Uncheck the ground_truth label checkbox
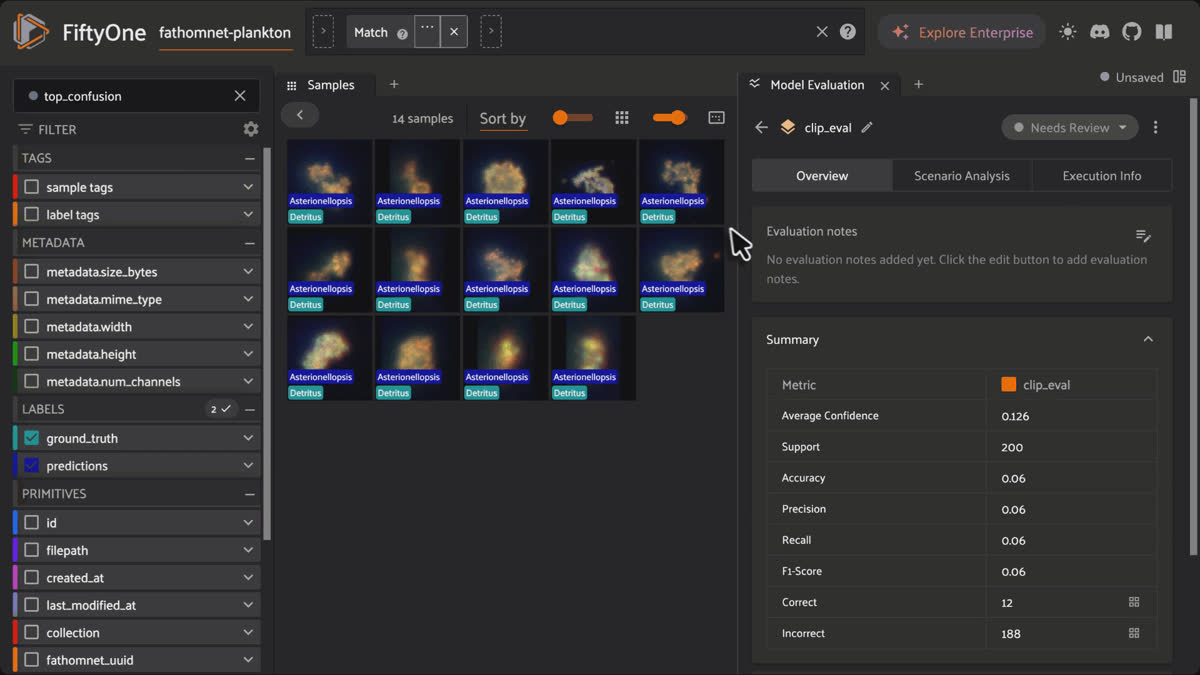The height and width of the screenshot is (675, 1200). (x=32, y=438)
